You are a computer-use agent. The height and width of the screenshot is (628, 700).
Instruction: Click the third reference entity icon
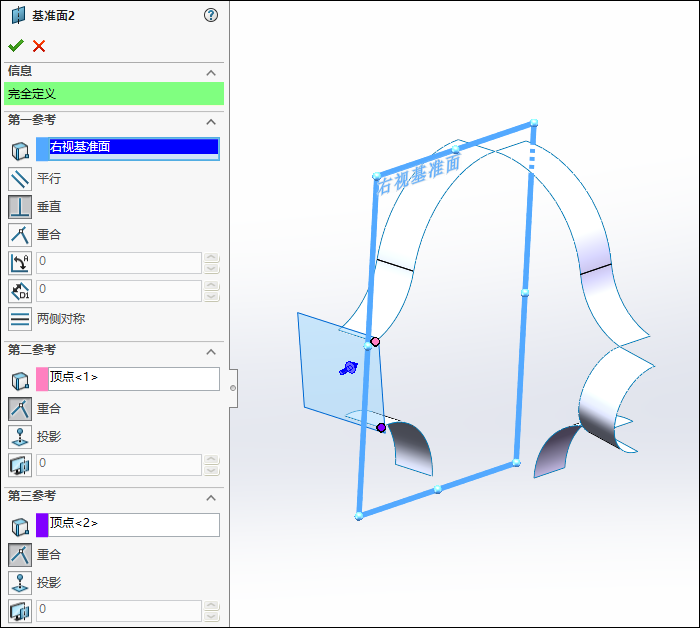point(20,527)
